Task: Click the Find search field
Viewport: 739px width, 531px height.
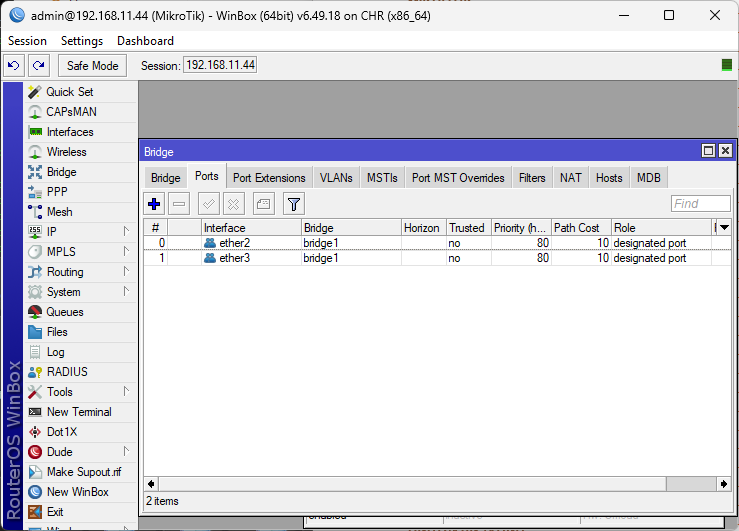Action: 700,204
